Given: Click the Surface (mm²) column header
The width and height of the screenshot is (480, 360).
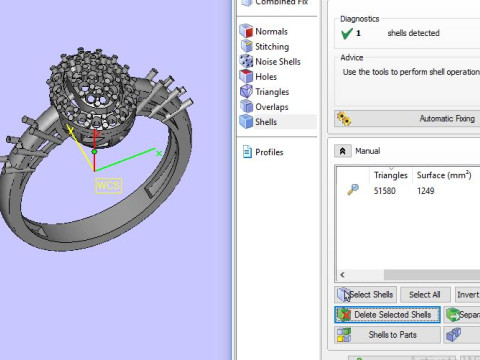Looking at the screenshot, I should pyautogui.click(x=444, y=175).
